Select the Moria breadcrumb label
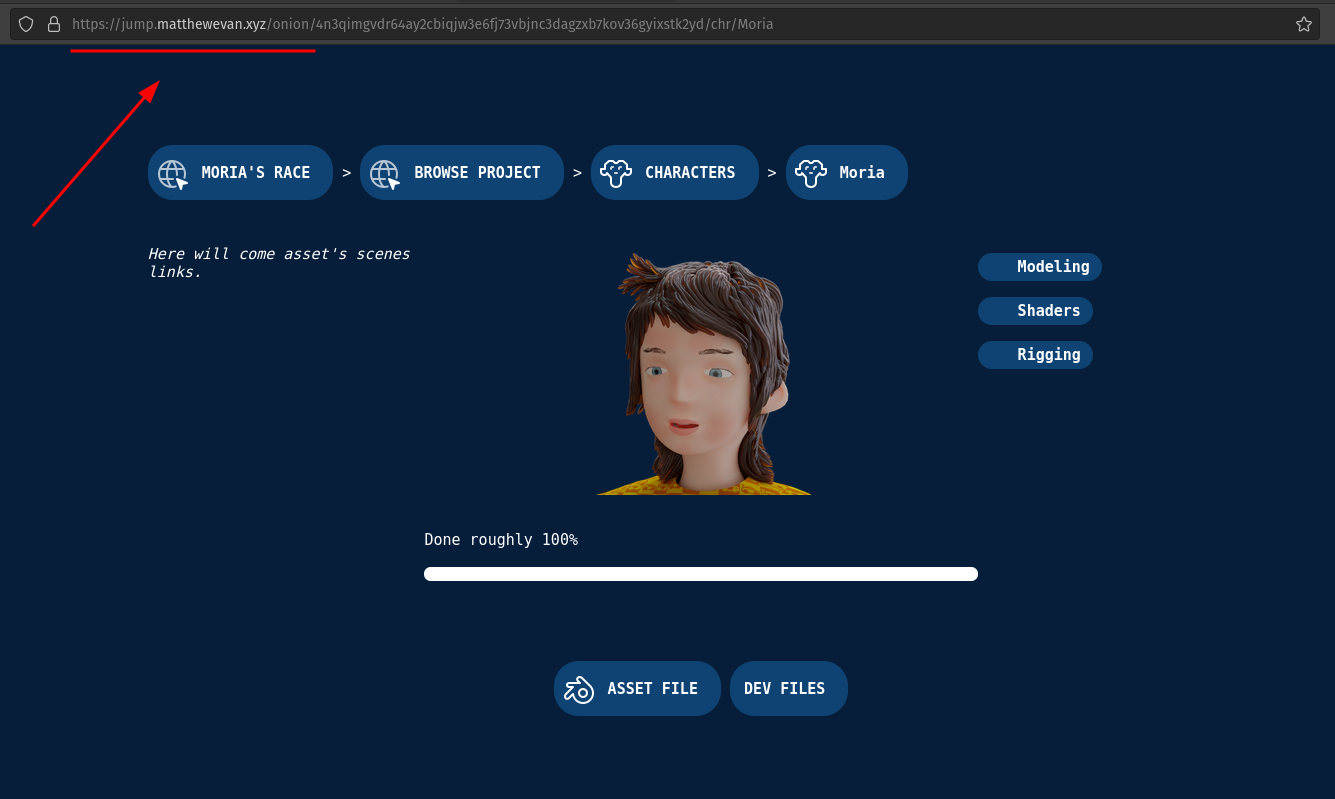 (x=862, y=172)
